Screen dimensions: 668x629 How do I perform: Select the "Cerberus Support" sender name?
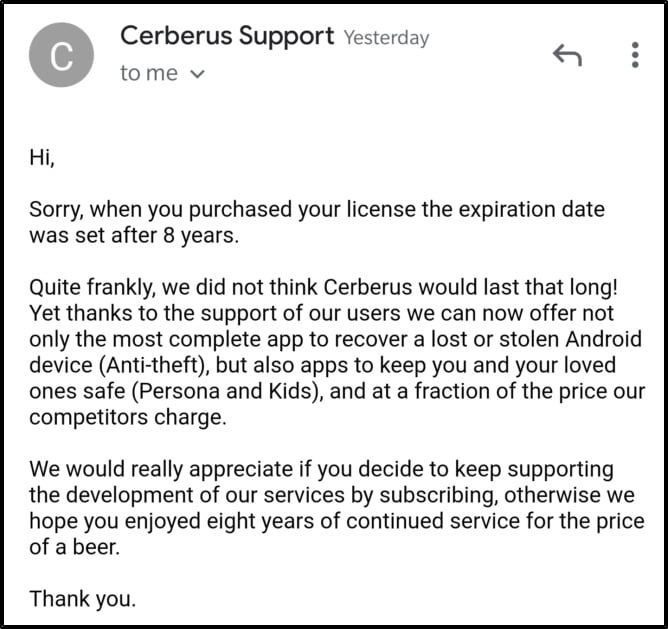pos(227,35)
